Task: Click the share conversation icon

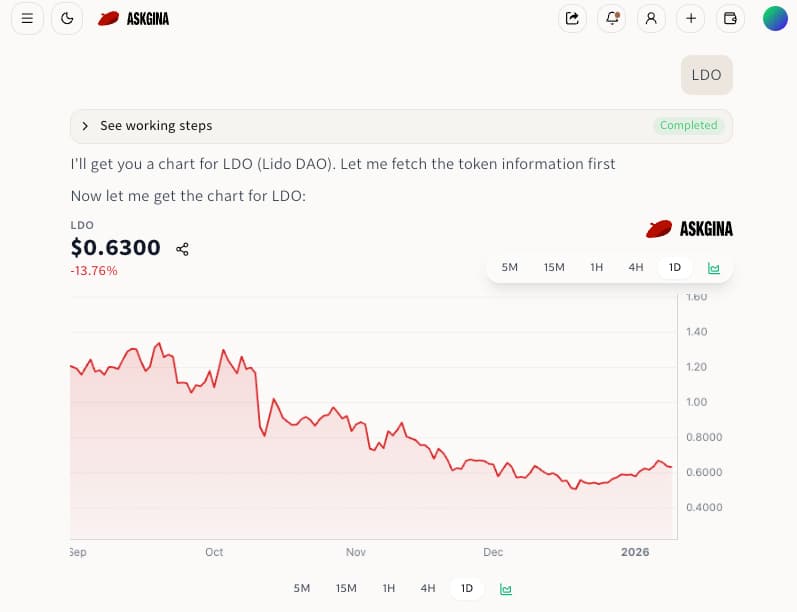Action: point(572,18)
